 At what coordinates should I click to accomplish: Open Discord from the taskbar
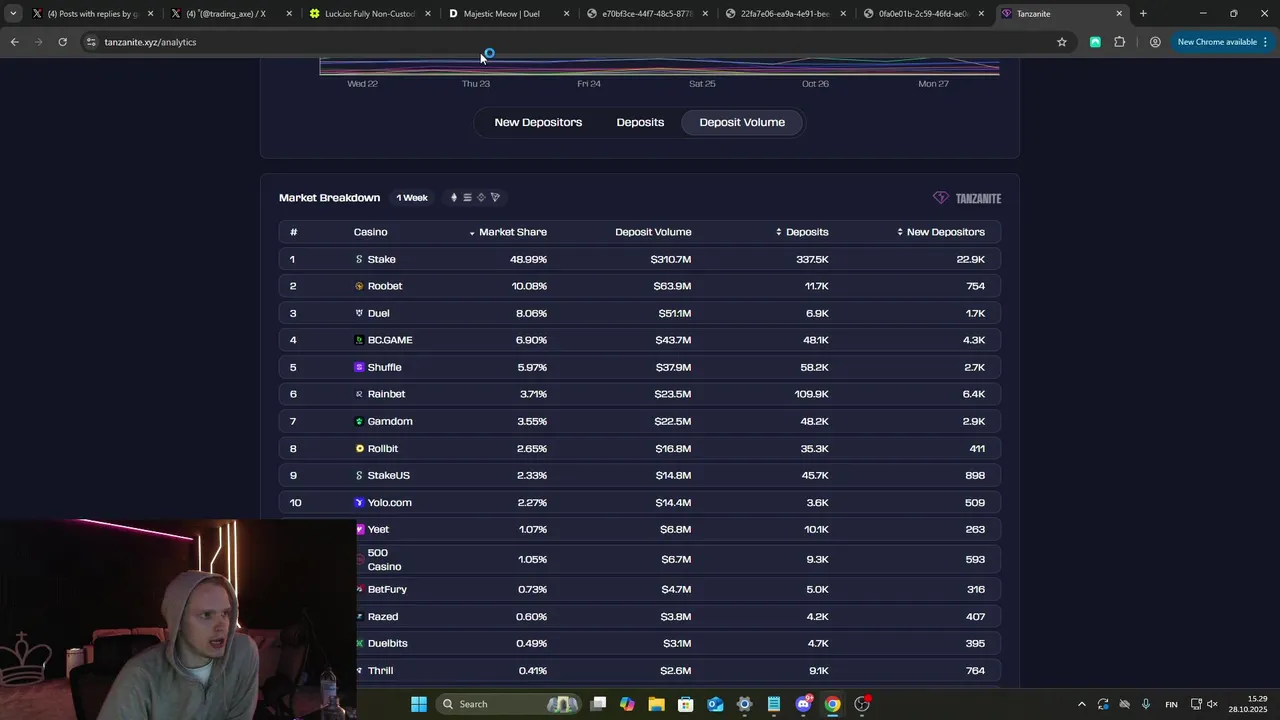(x=803, y=704)
